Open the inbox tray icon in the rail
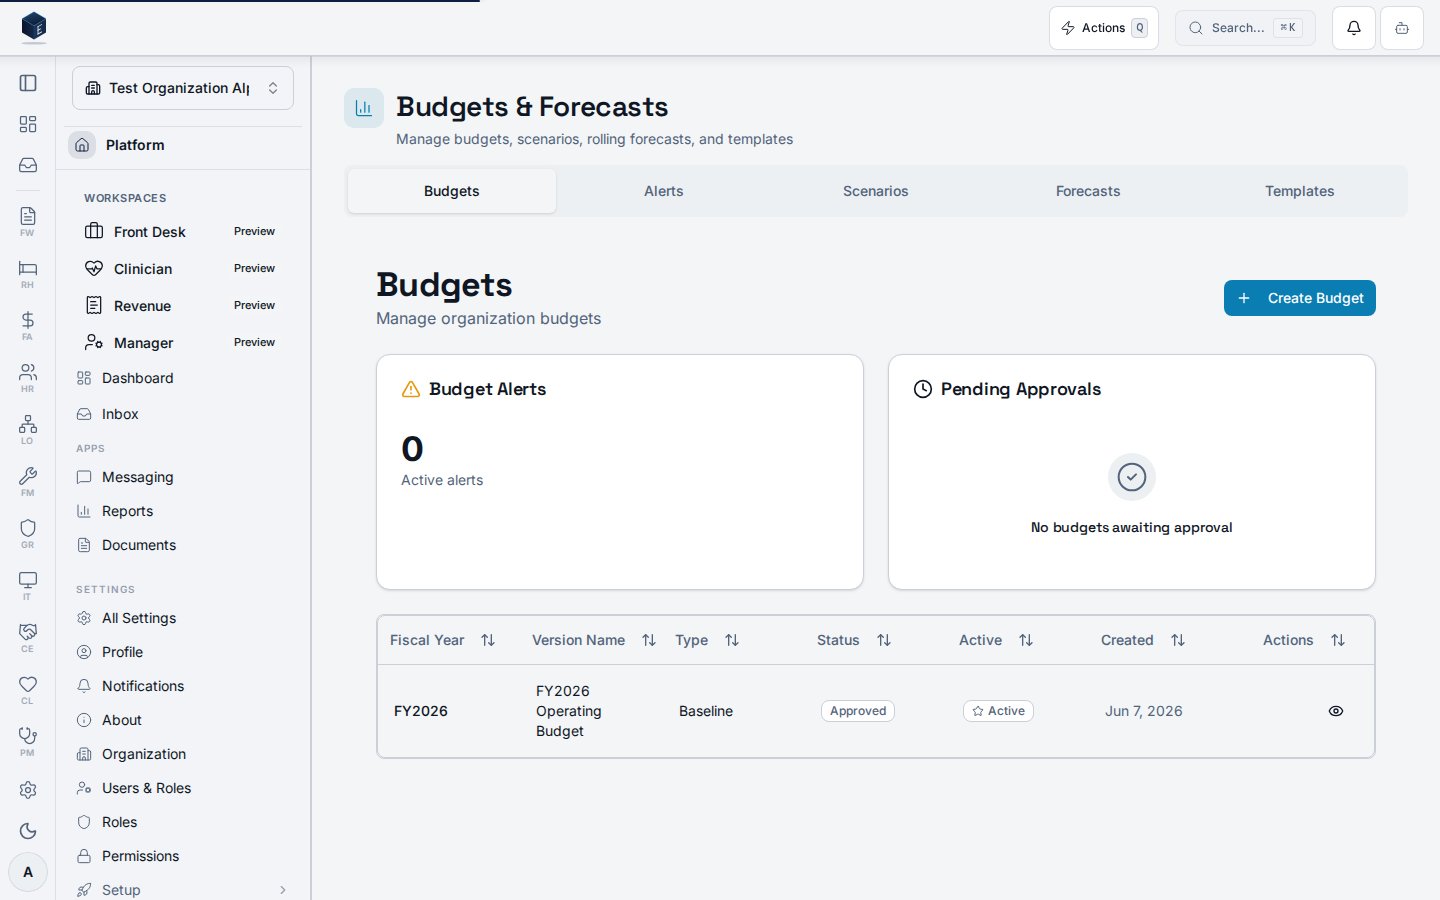This screenshot has height=900, width=1440. tap(28, 165)
